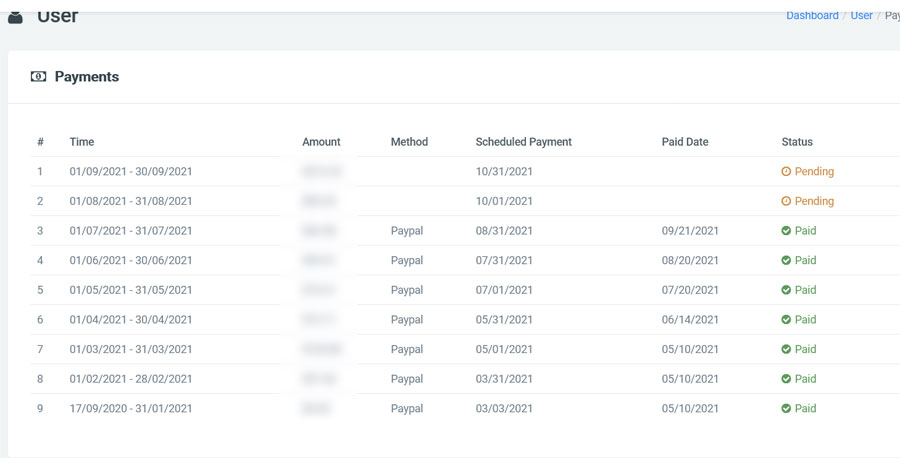Click the Paid status label in row 6

coord(805,320)
